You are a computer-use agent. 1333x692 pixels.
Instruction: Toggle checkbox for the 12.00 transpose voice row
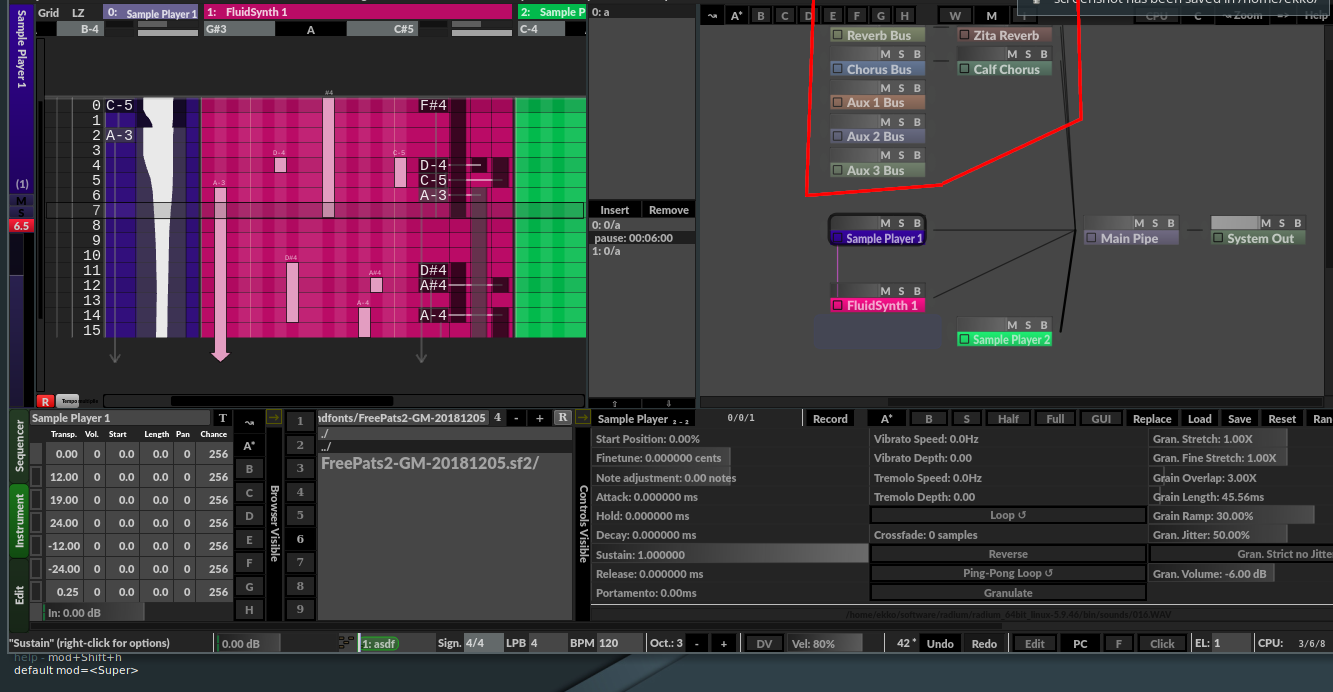(37, 477)
